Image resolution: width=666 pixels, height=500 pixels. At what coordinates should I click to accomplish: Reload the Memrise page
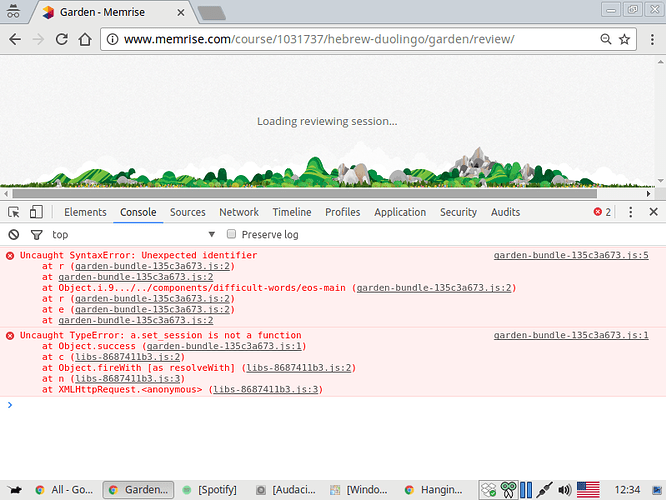(x=62, y=40)
